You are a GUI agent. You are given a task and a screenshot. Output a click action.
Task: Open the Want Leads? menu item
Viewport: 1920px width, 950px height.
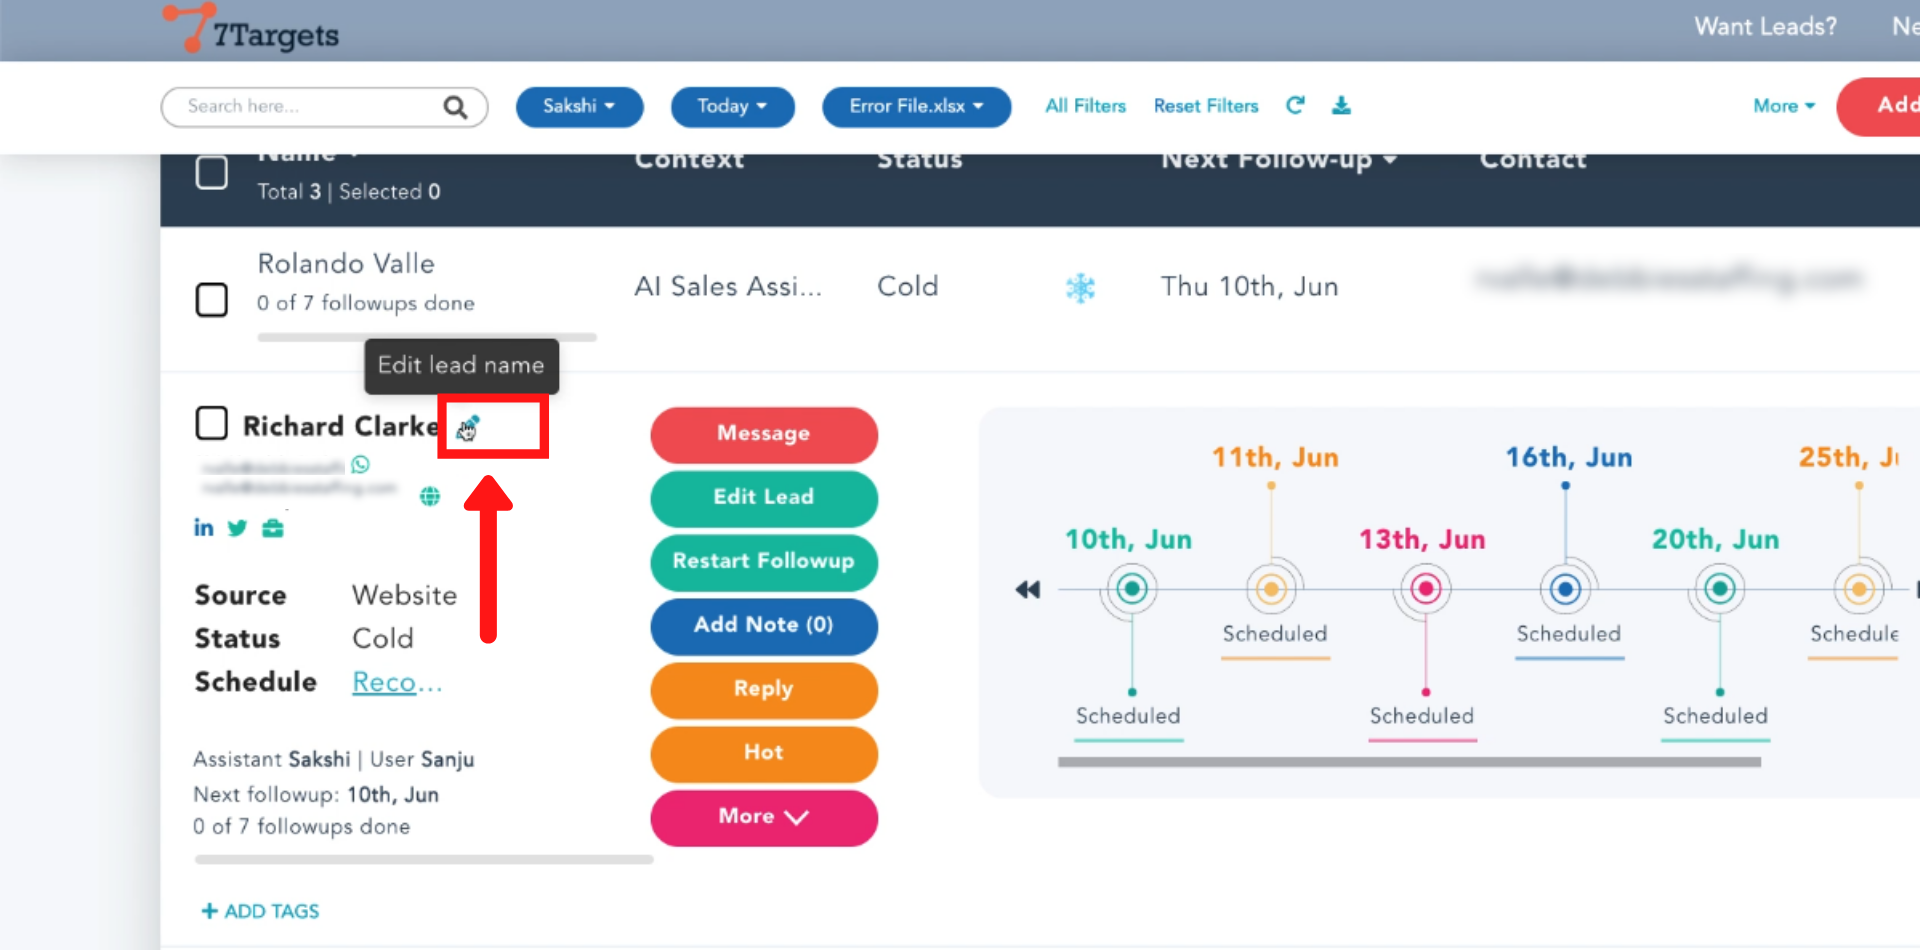point(1765,27)
